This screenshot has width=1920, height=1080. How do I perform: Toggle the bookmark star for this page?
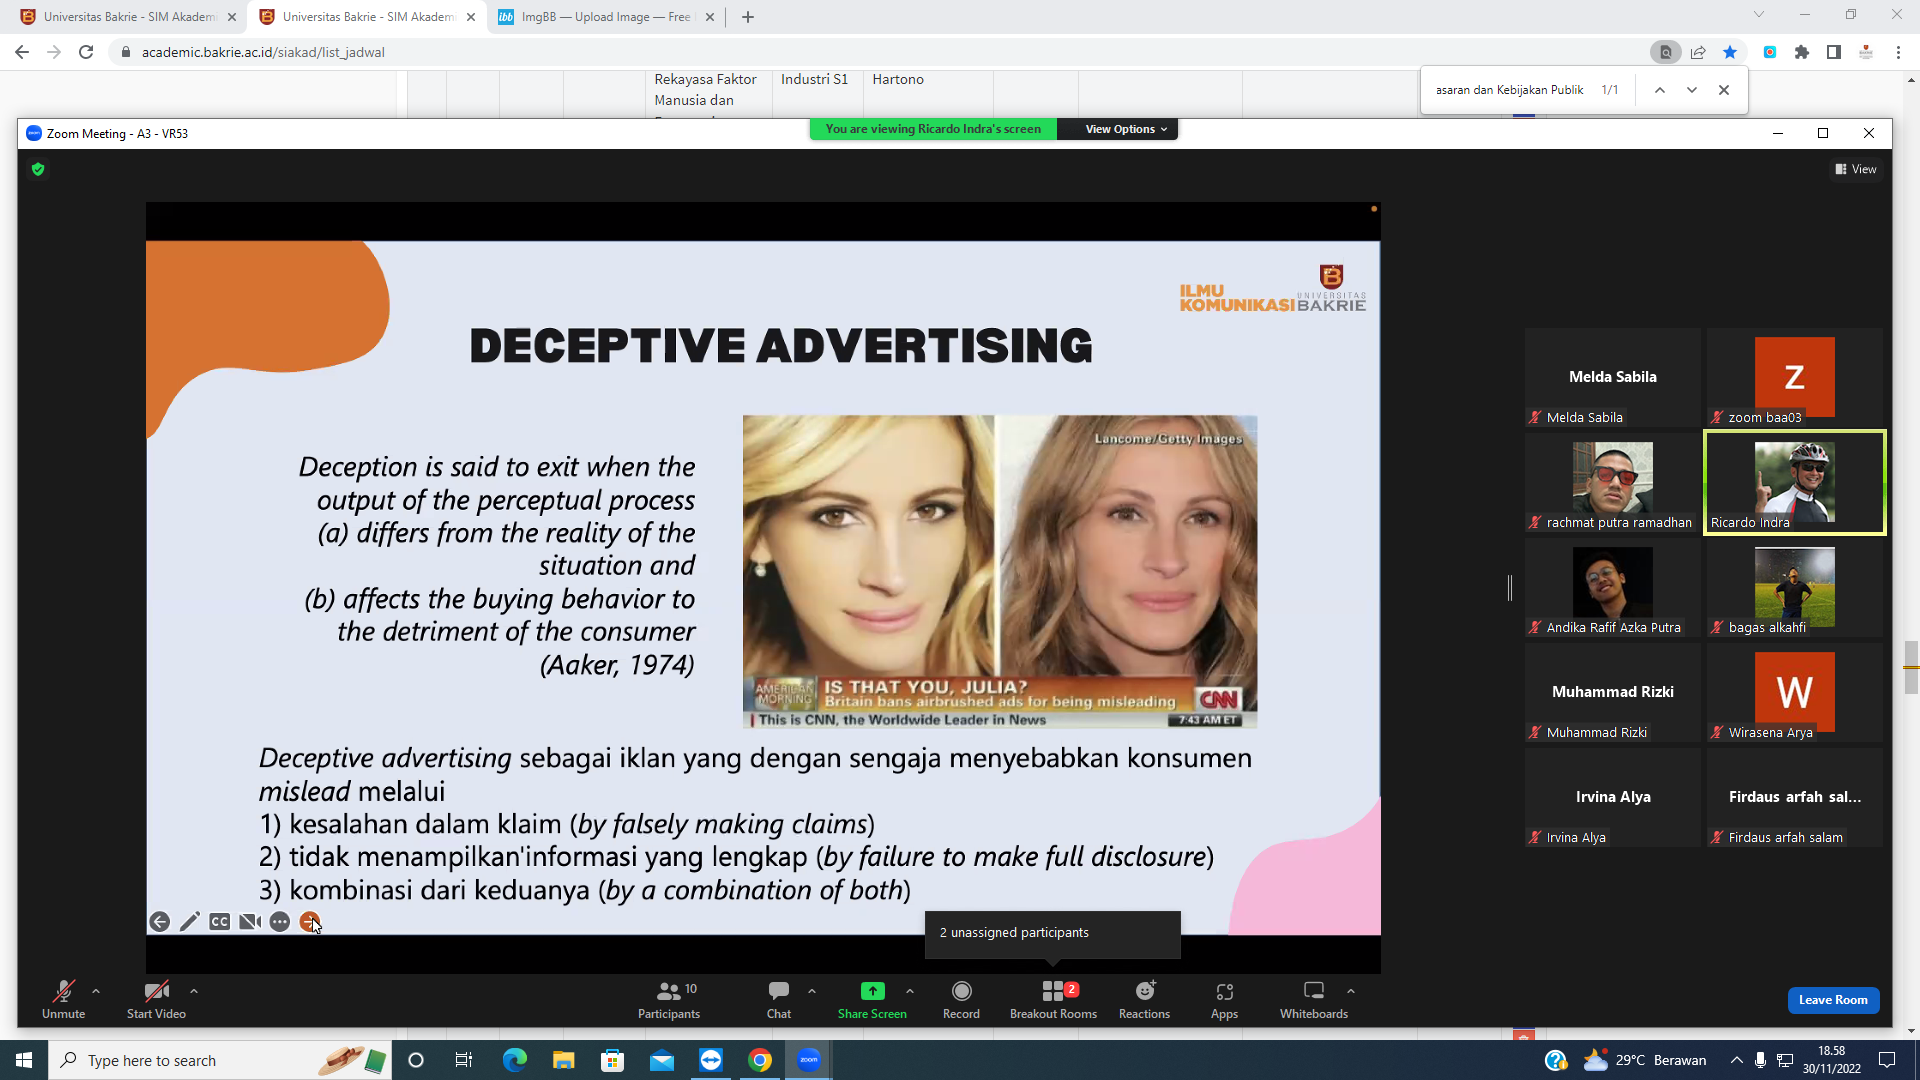coord(1730,52)
